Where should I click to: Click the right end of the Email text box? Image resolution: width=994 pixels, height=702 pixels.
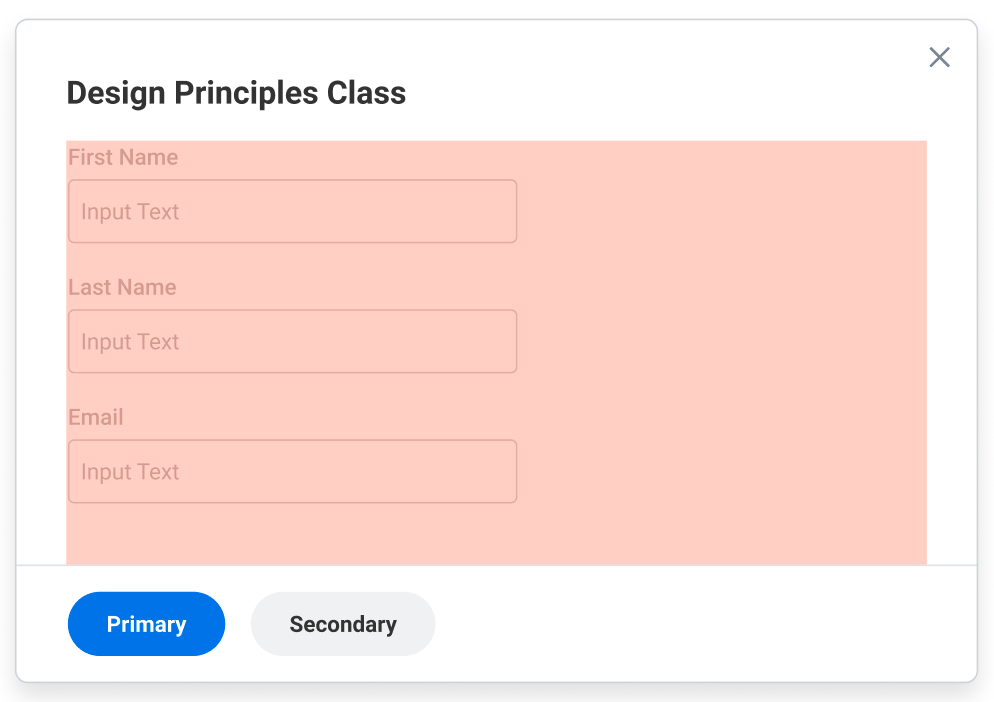[495, 472]
